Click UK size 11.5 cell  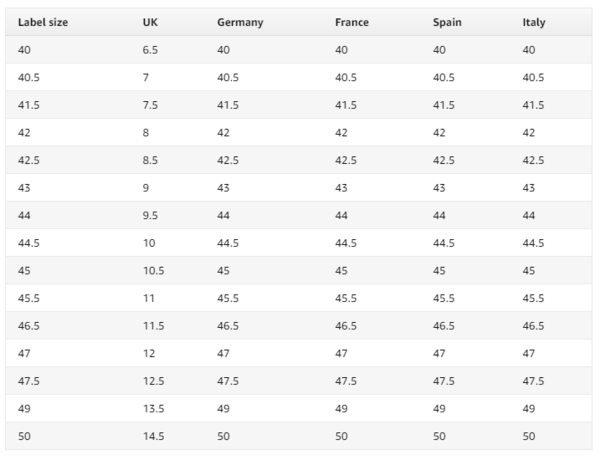click(153, 326)
